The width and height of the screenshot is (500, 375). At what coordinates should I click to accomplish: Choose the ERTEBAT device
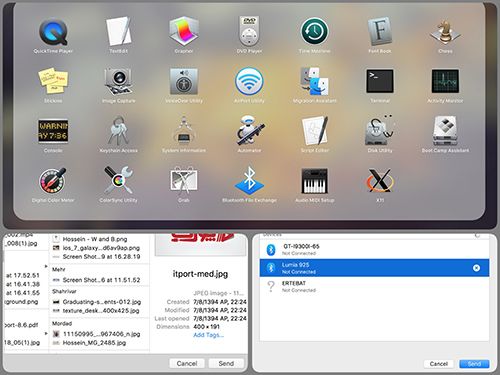click(x=374, y=286)
